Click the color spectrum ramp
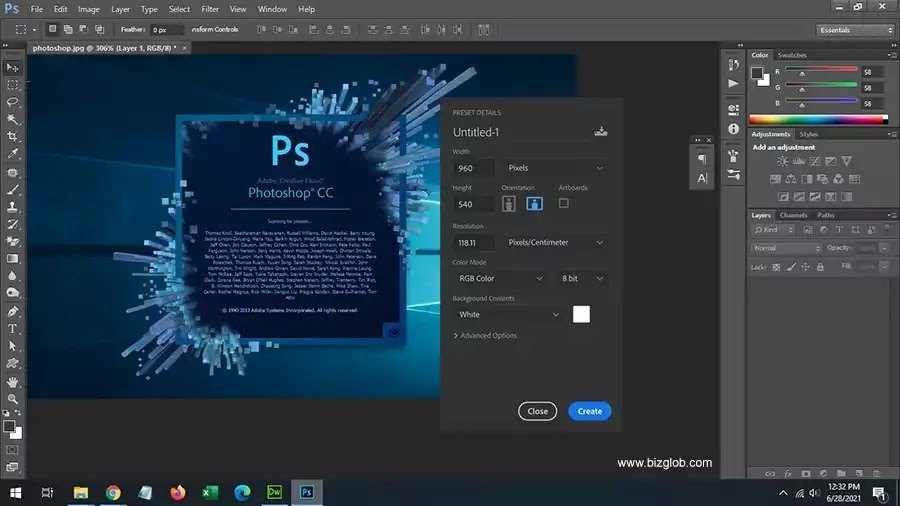This screenshot has width=900, height=506. point(818,119)
